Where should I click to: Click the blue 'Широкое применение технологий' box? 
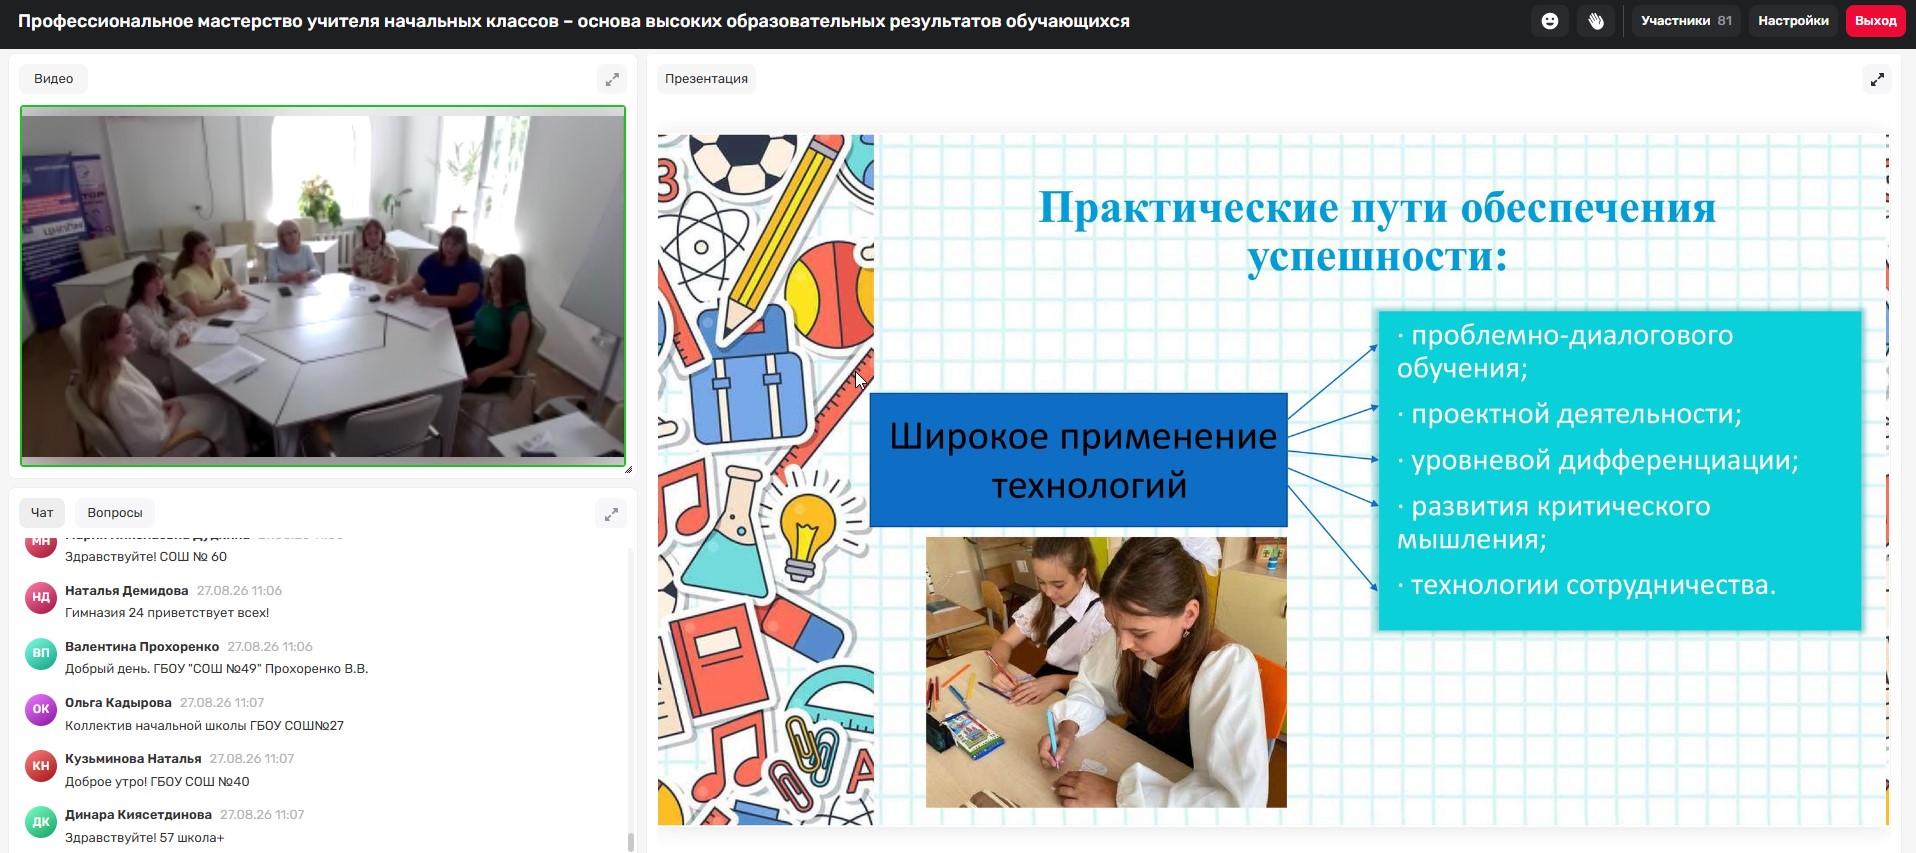[x=1079, y=460]
